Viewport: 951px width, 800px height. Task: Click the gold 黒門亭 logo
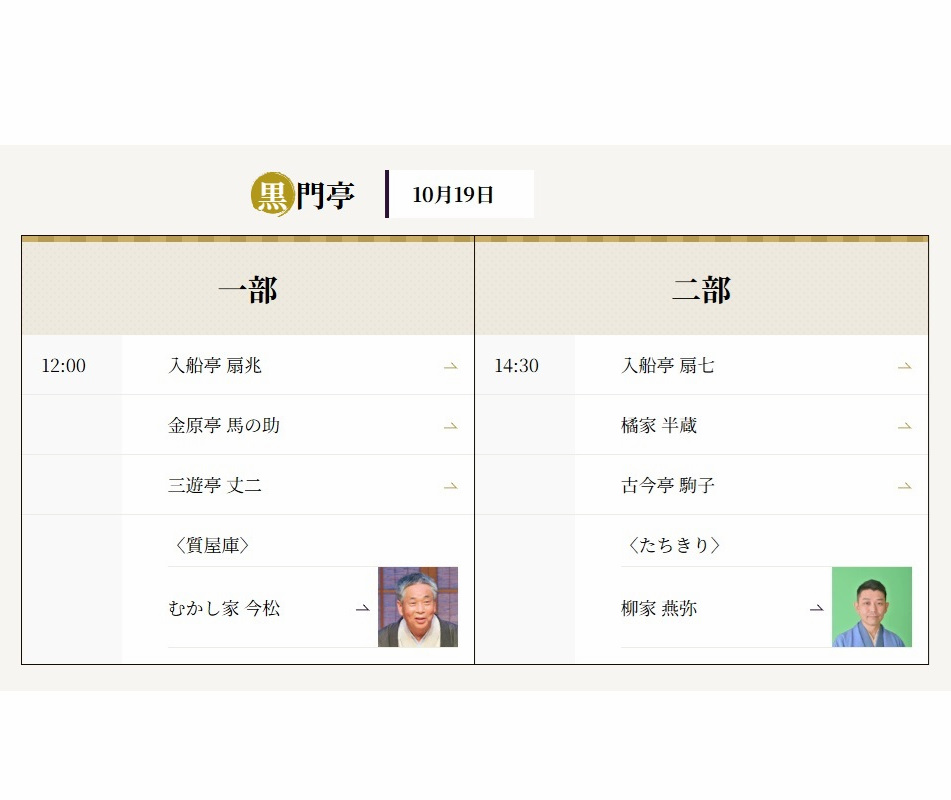point(302,195)
